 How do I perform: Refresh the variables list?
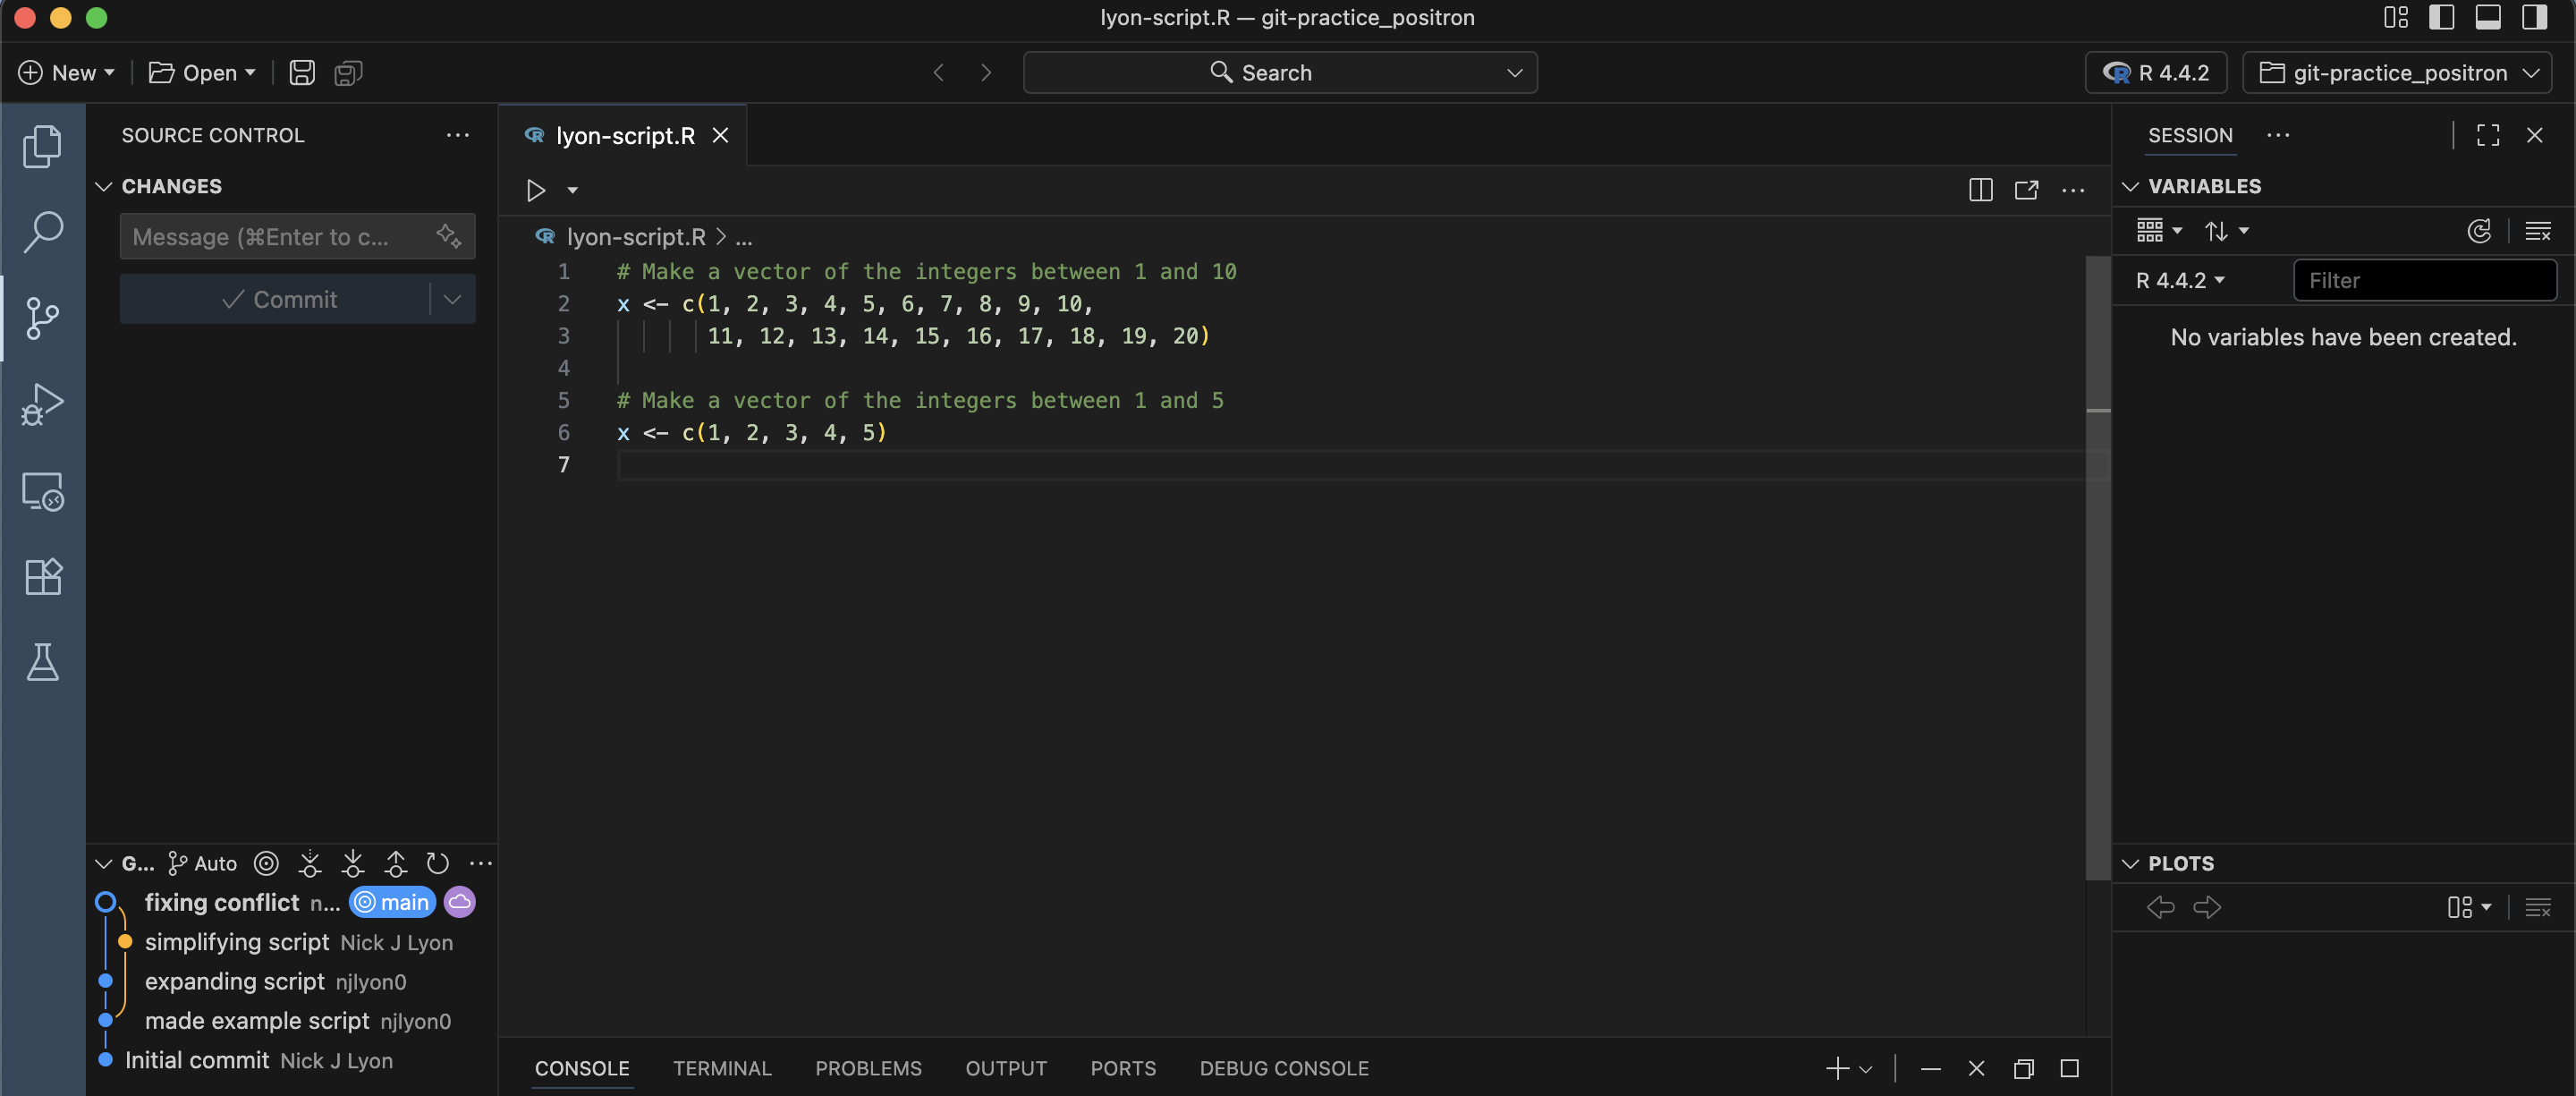pyautogui.click(x=2478, y=231)
